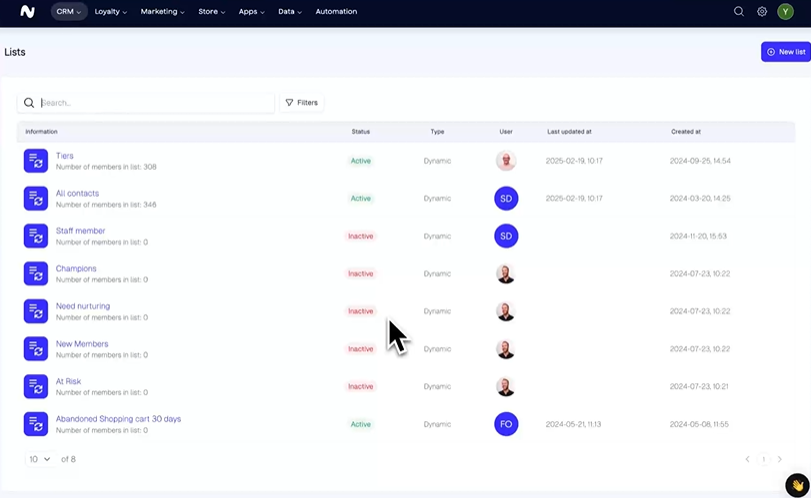The image size is (811, 498).
Task: Click created date 2024-11-20, 15:53
Action: point(698,236)
